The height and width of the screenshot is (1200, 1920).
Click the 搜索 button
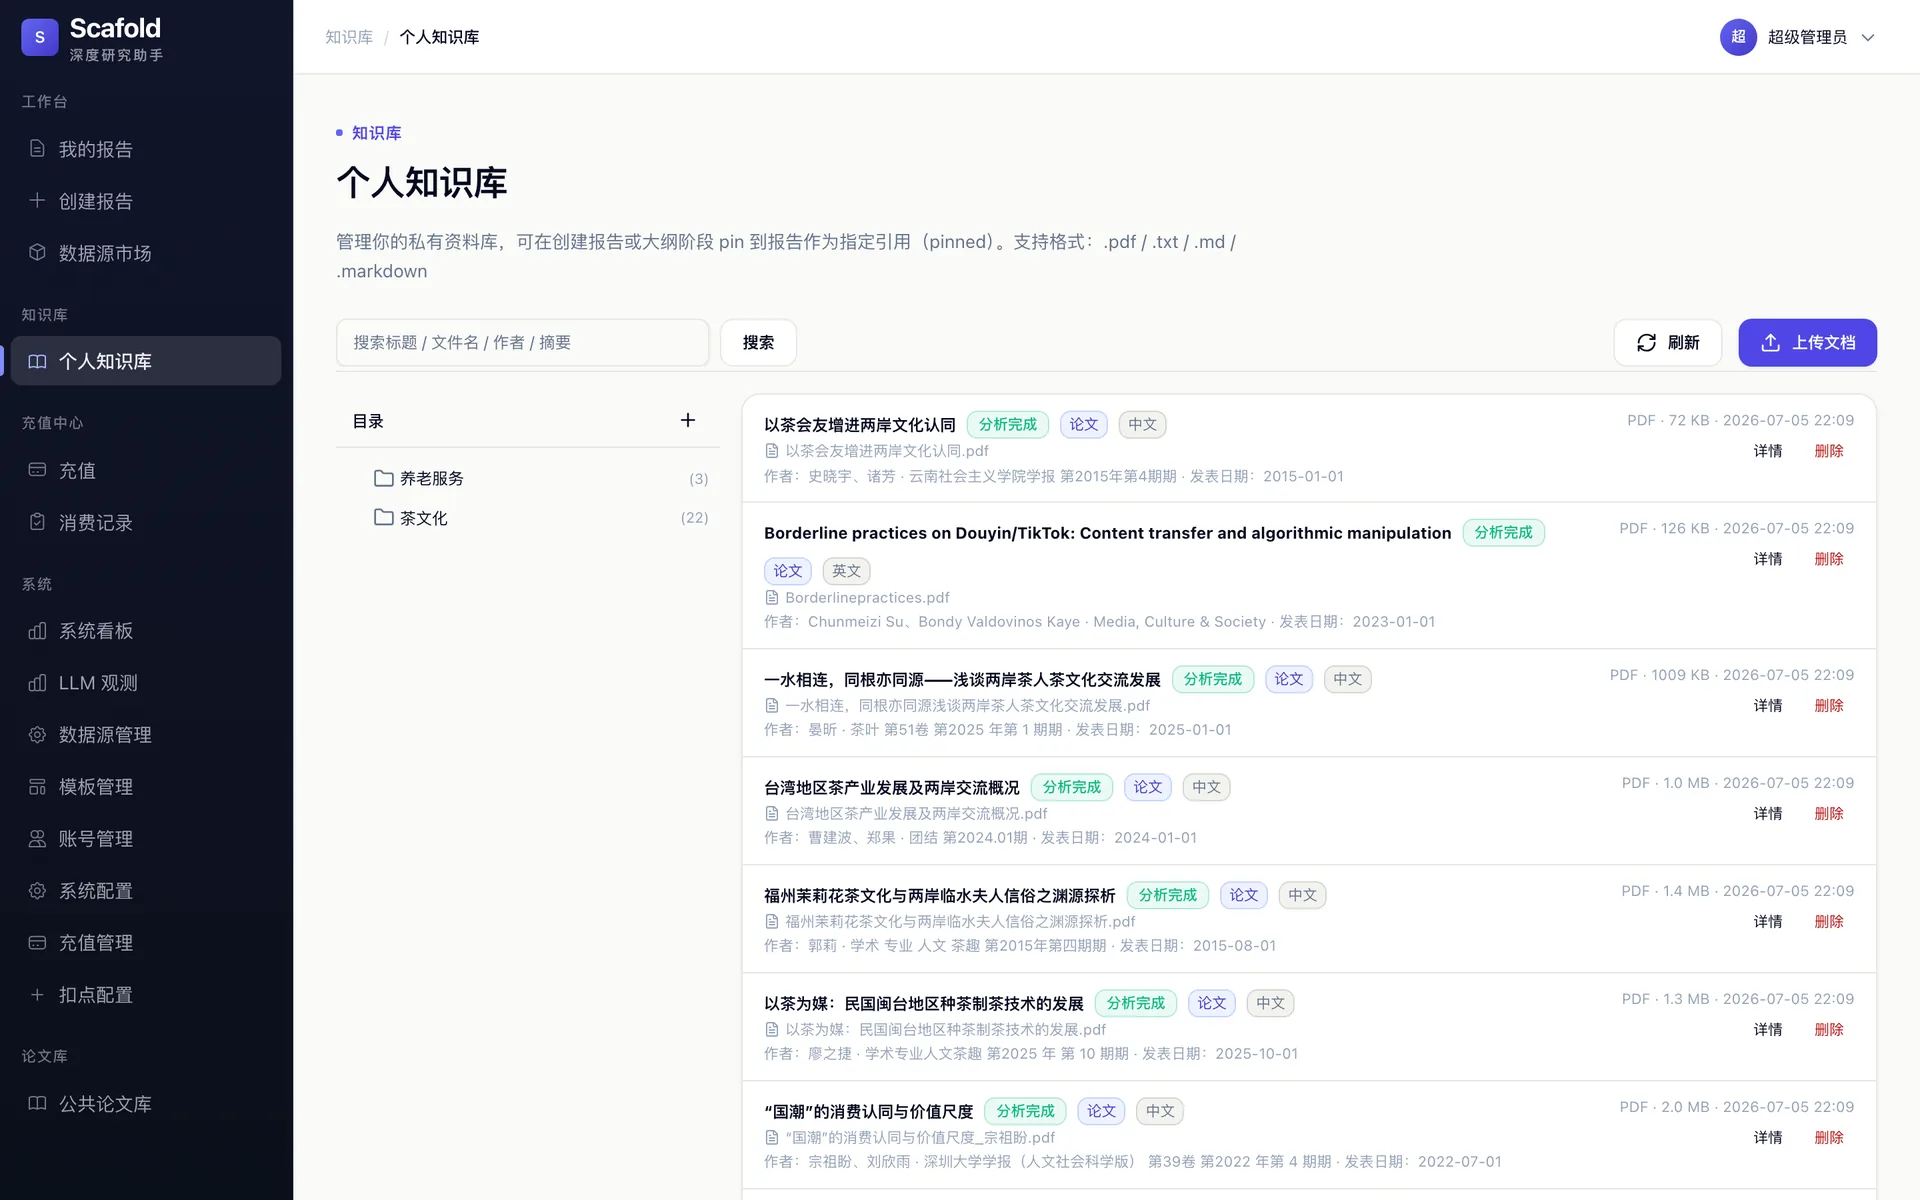coord(758,343)
